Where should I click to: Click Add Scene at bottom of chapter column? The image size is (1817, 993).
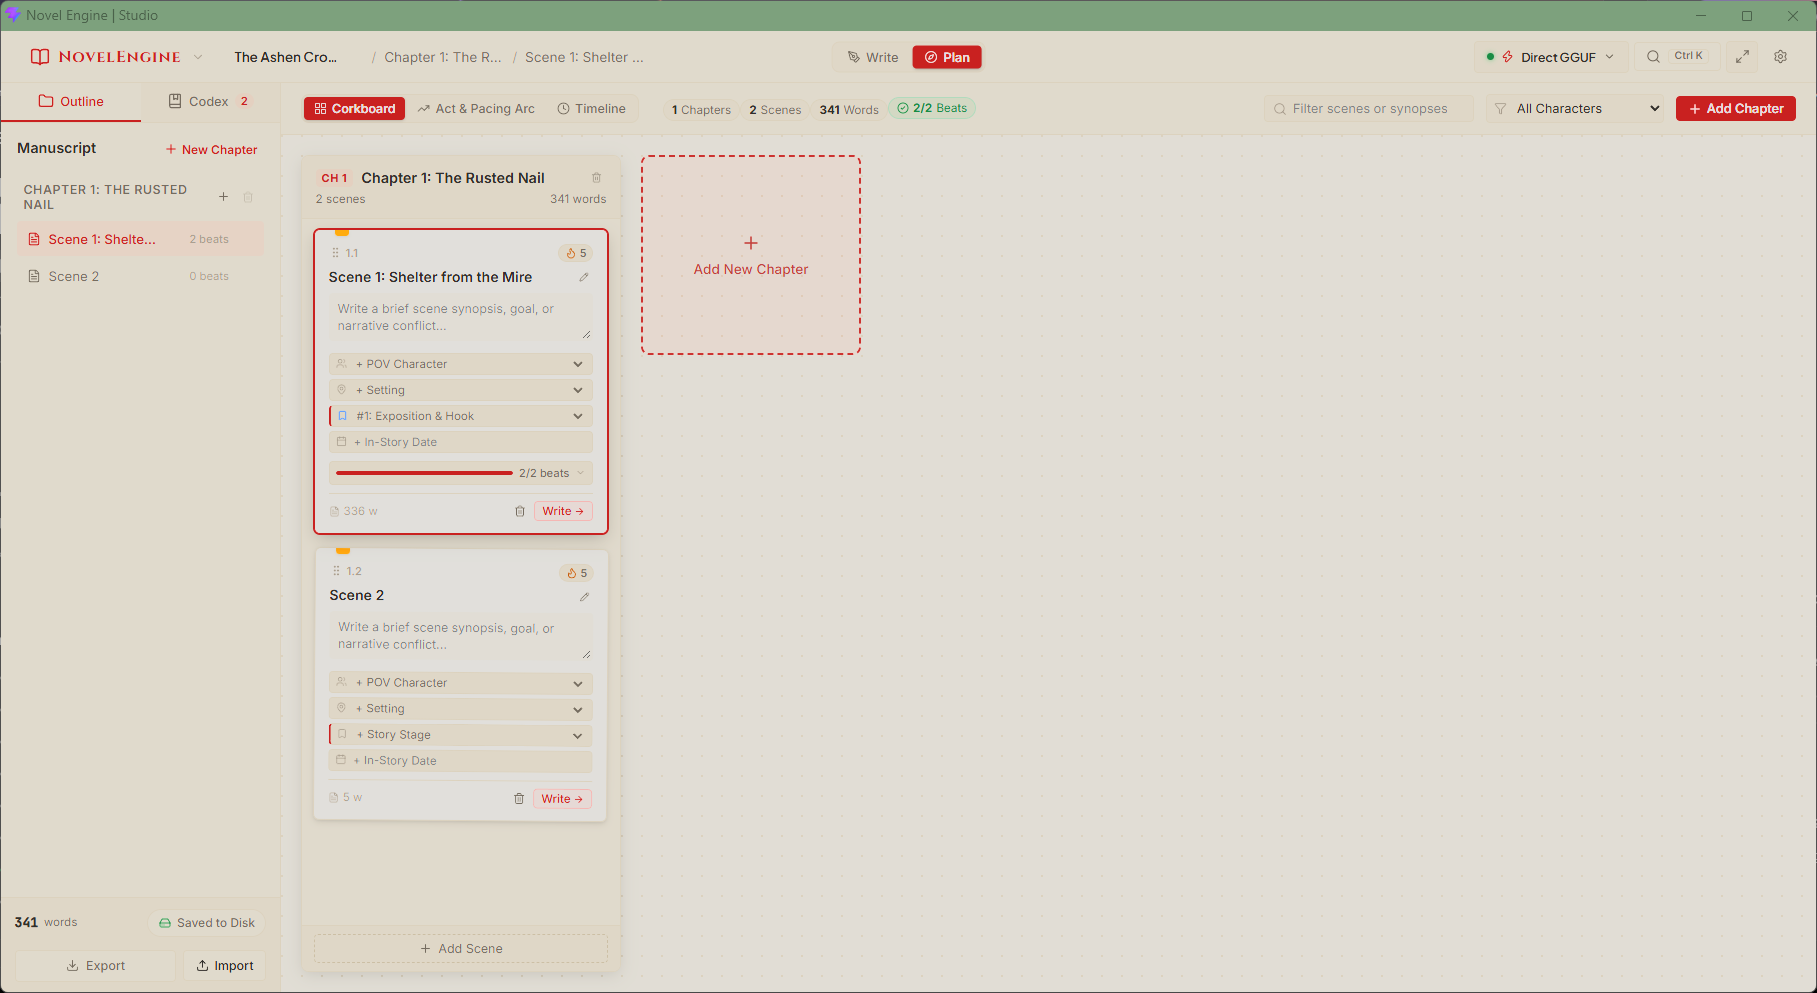coord(461,949)
